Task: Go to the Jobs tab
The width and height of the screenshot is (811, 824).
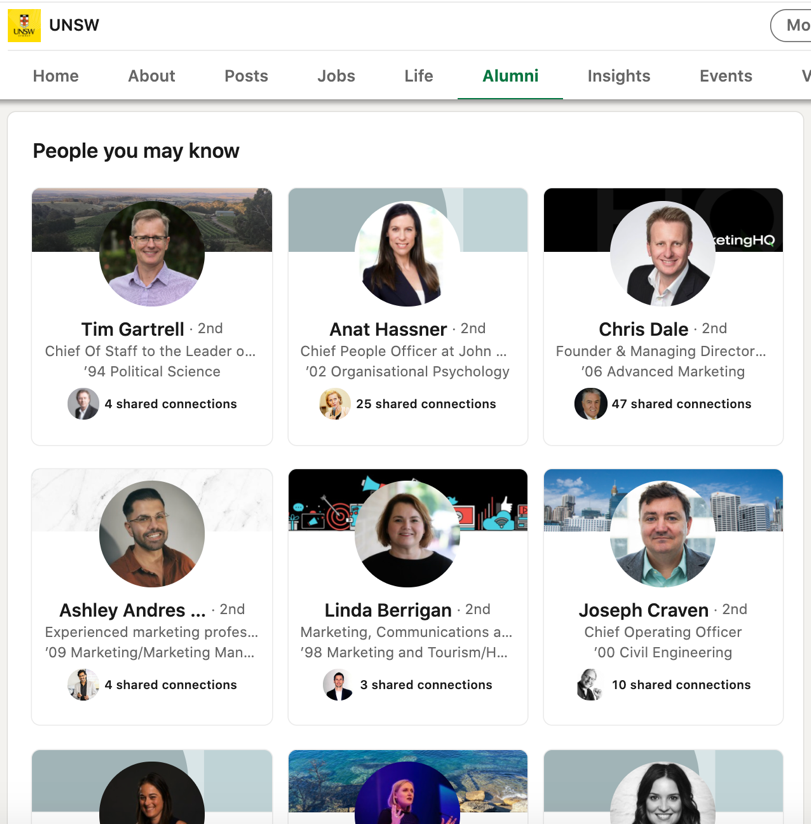Action: click(x=336, y=76)
